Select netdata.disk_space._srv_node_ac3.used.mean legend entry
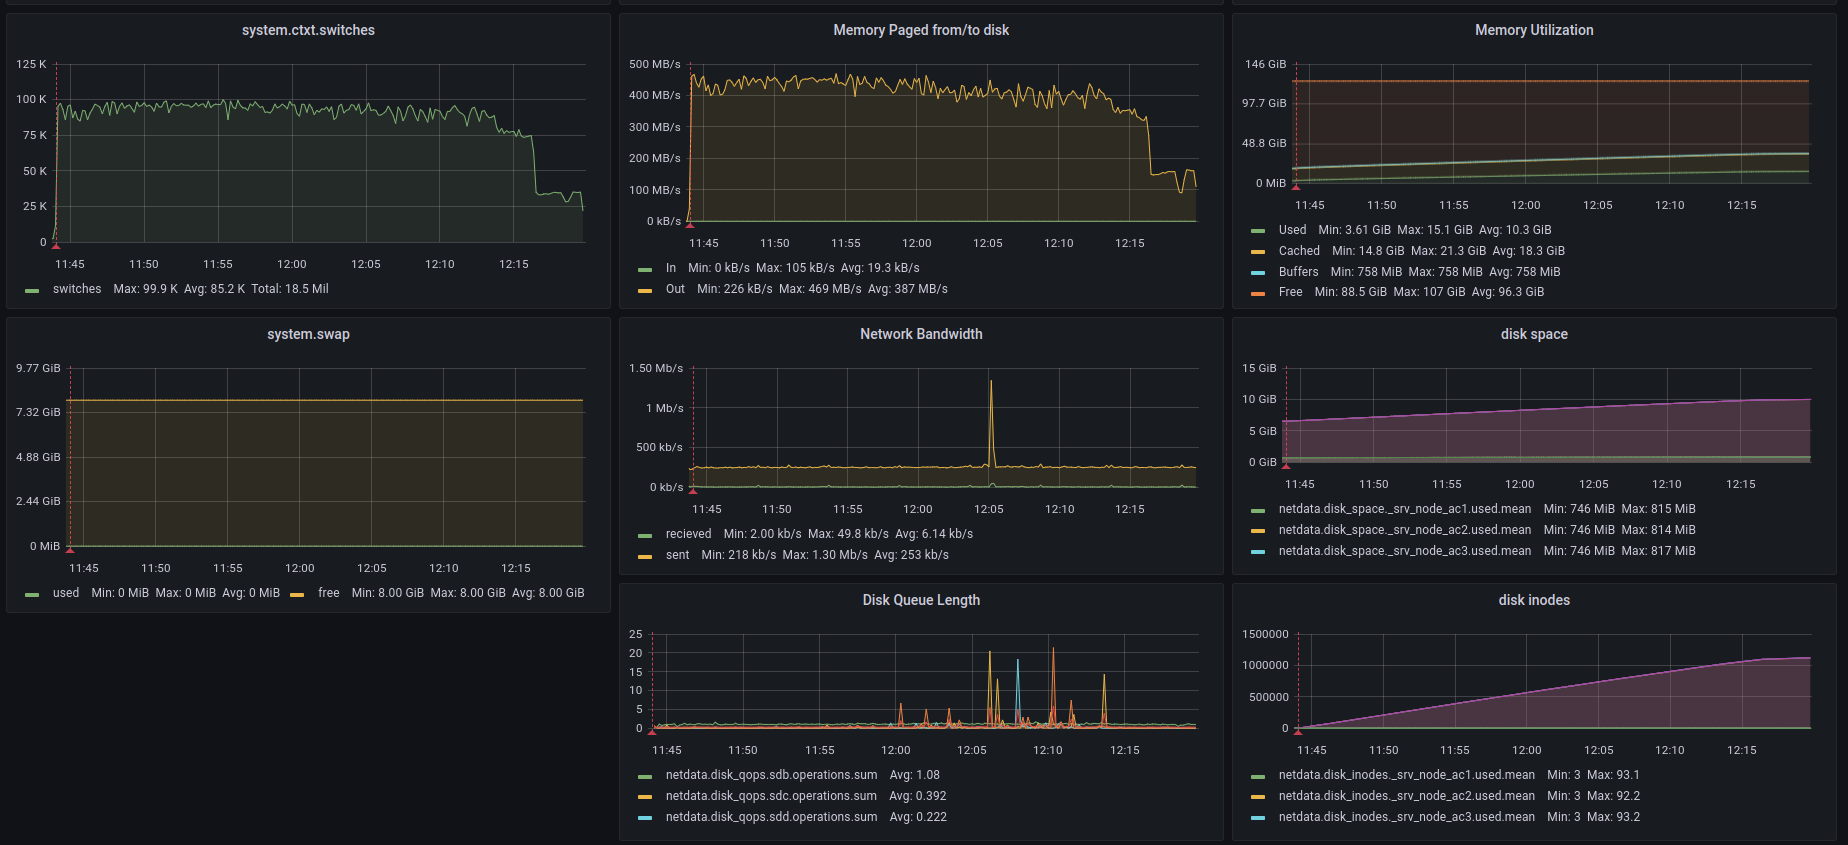Viewport: 1848px width, 845px height. pos(1404,551)
